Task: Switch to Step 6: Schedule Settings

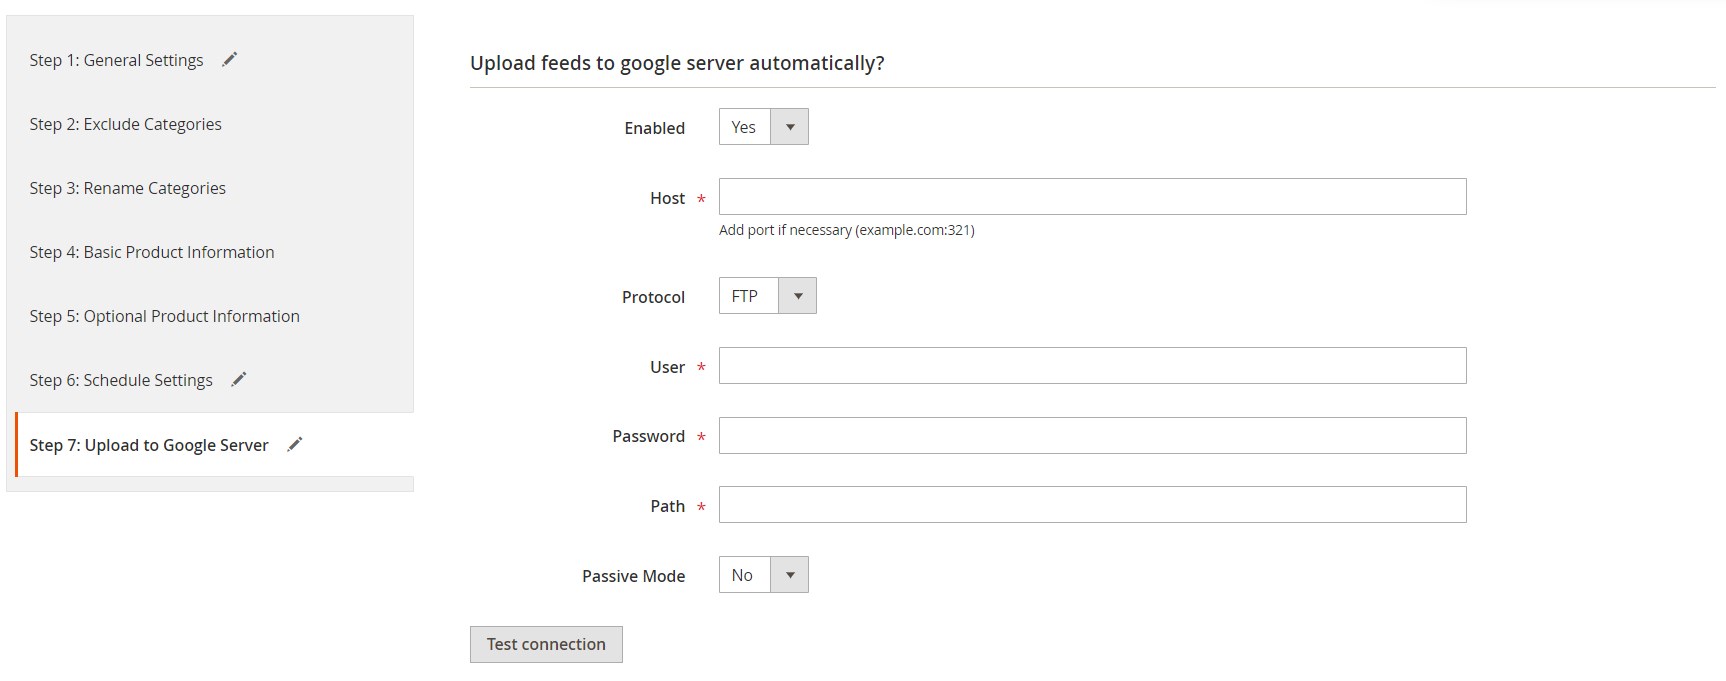Action: pos(121,380)
